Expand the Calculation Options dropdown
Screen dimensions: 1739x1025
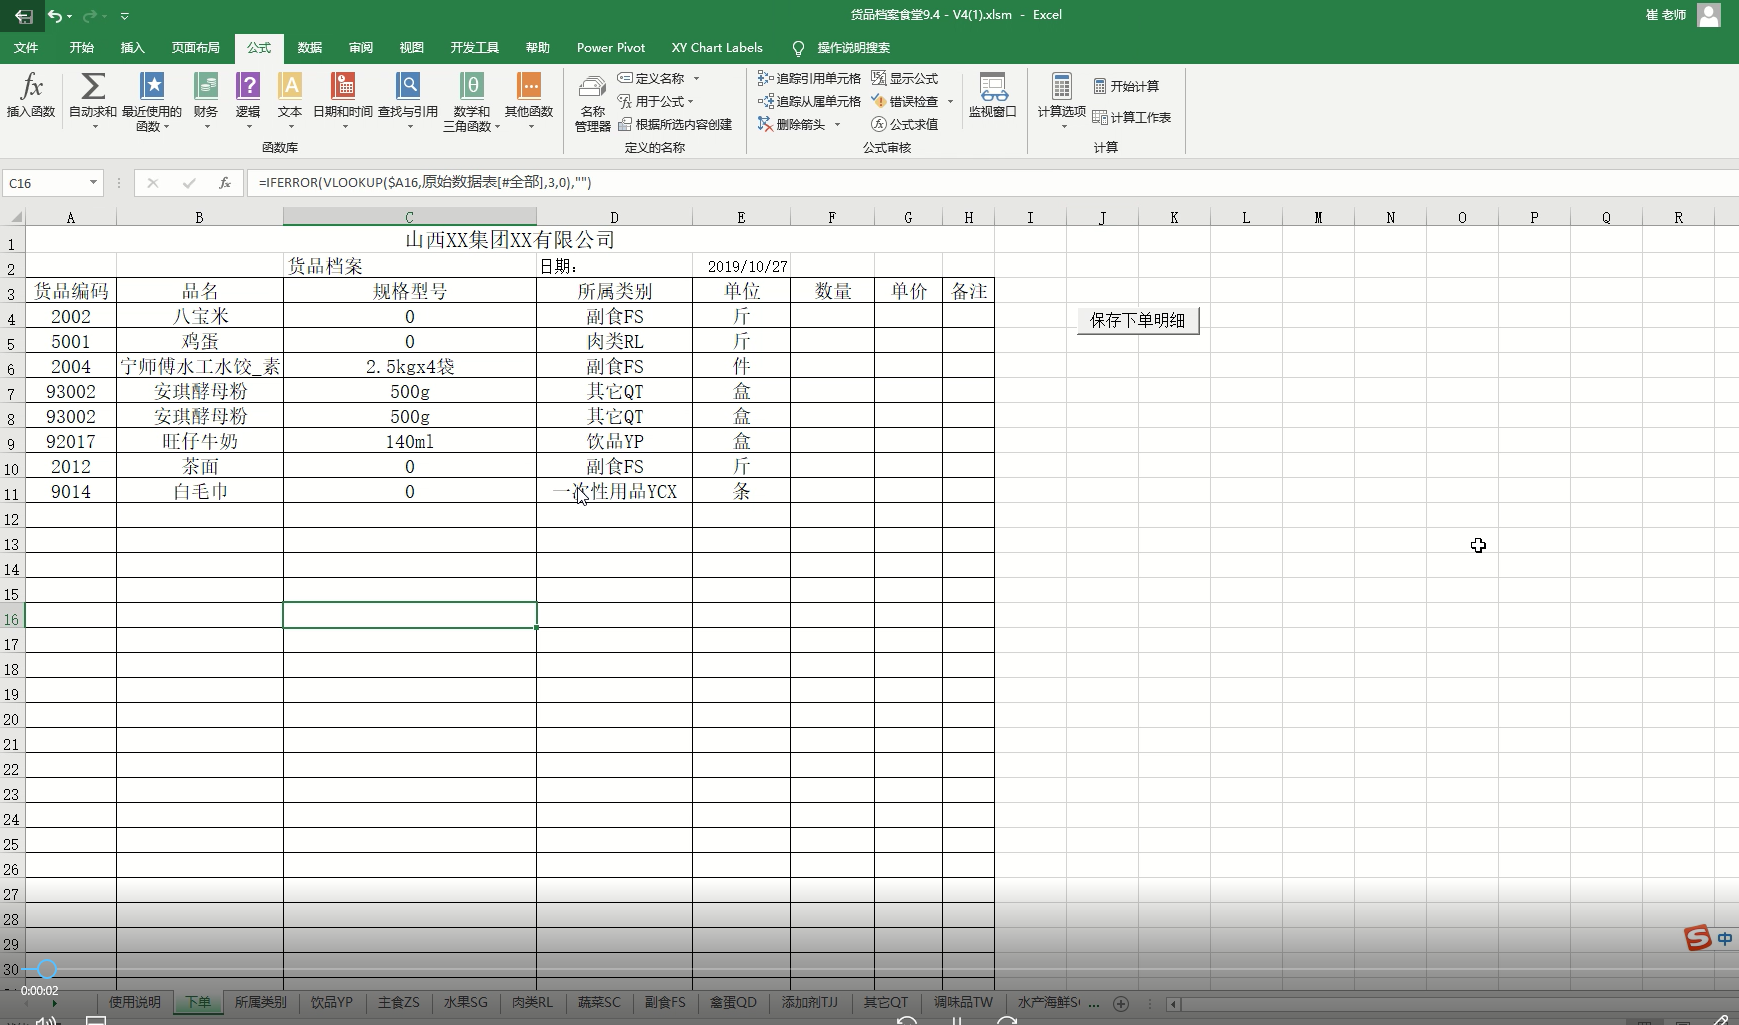[1061, 102]
